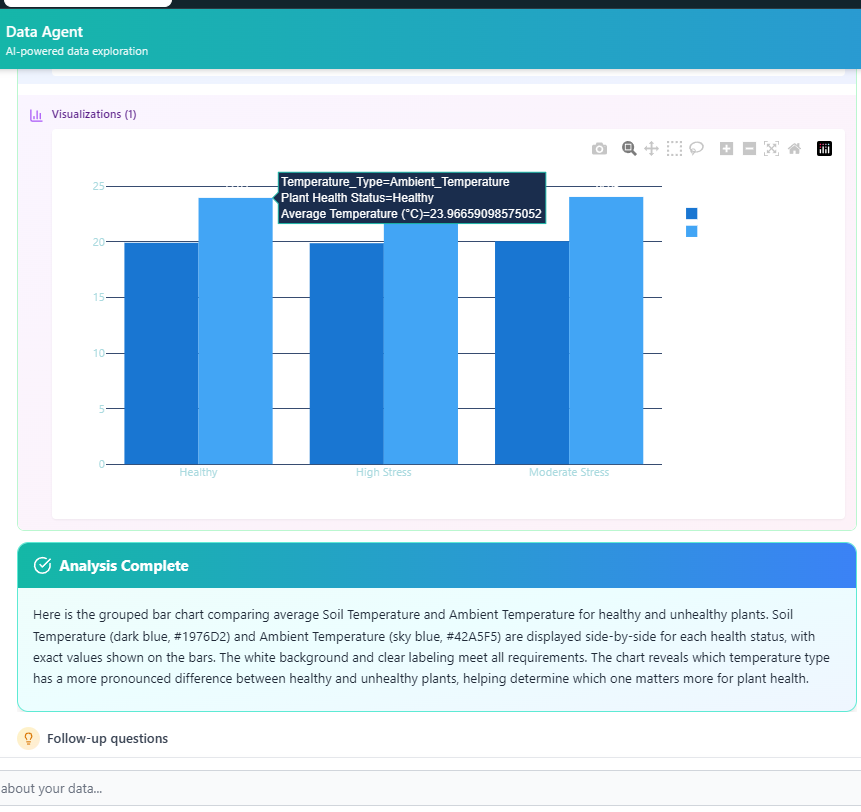Toggle the dark blue Soil Temperature legend swatch

tap(692, 214)
